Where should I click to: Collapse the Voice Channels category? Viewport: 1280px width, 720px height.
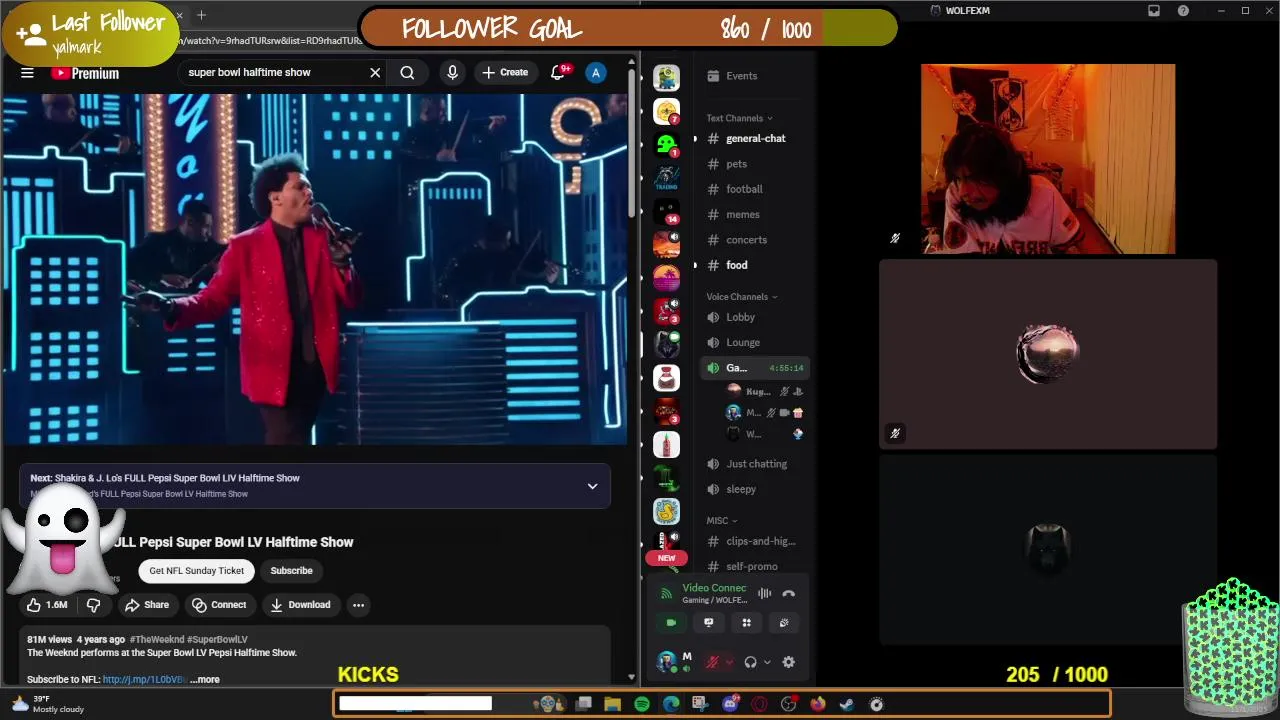click(x=741, y=296)
